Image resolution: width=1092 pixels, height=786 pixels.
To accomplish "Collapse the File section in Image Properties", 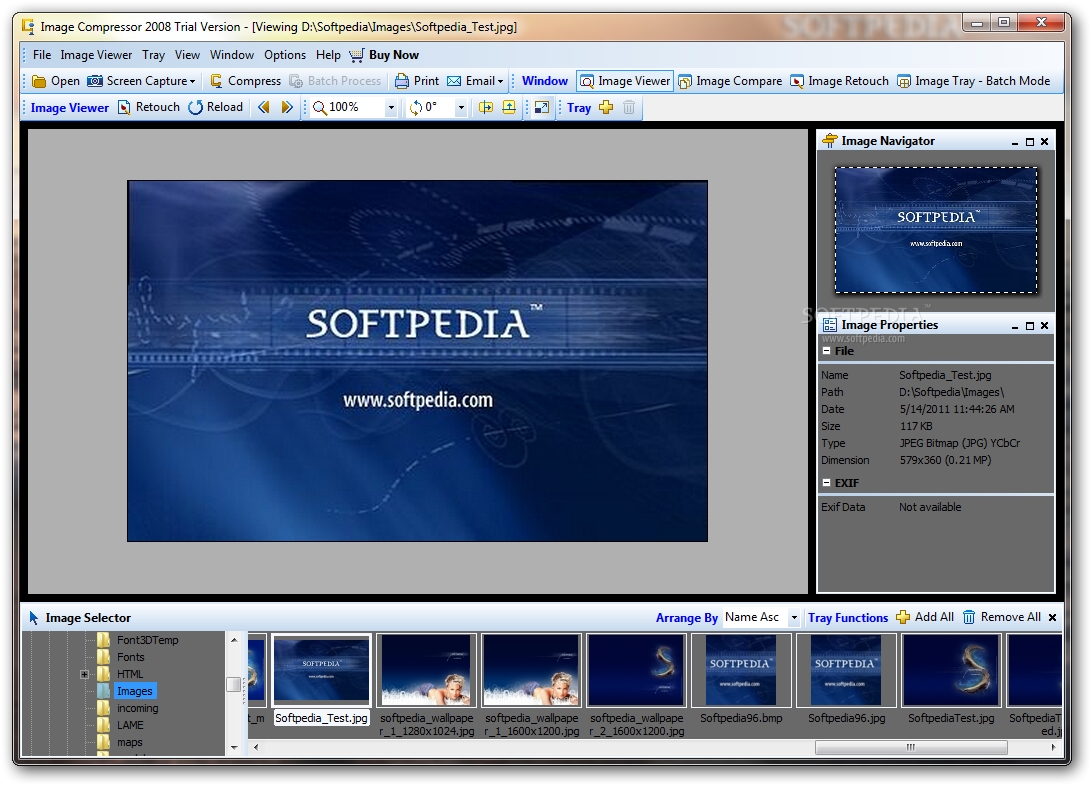I will click(827, 351).
